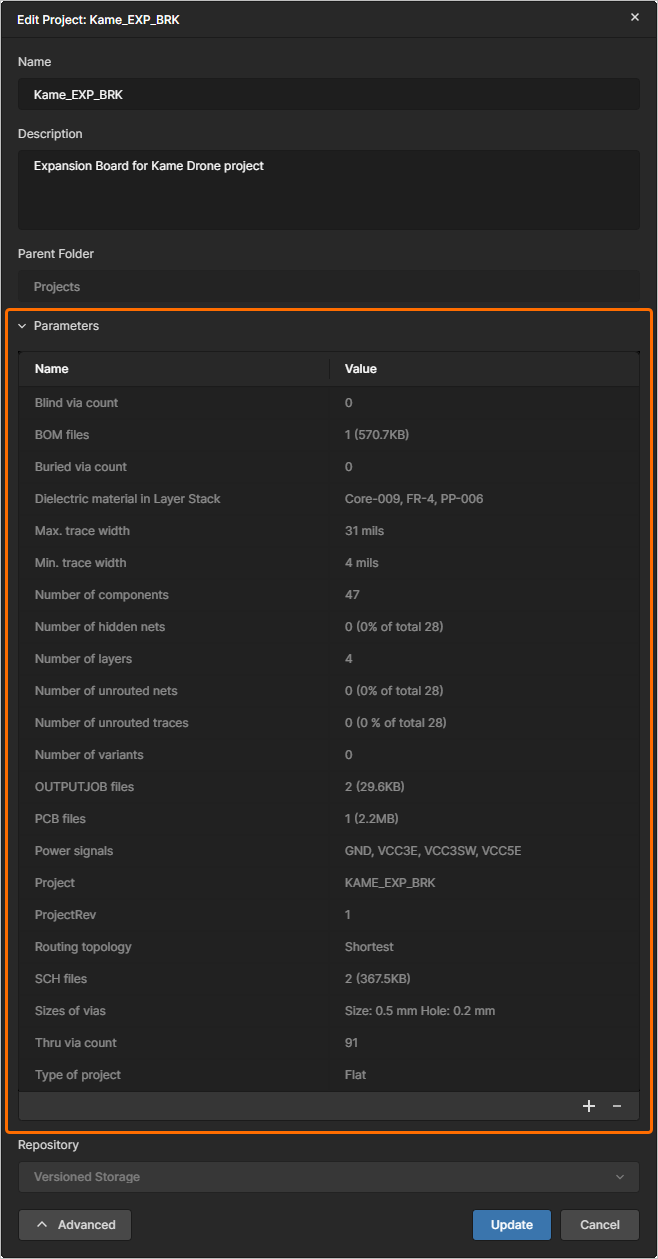658x1259 pixels.
Task: Add a new parameter with plus icon
Action: [589, 1106]
